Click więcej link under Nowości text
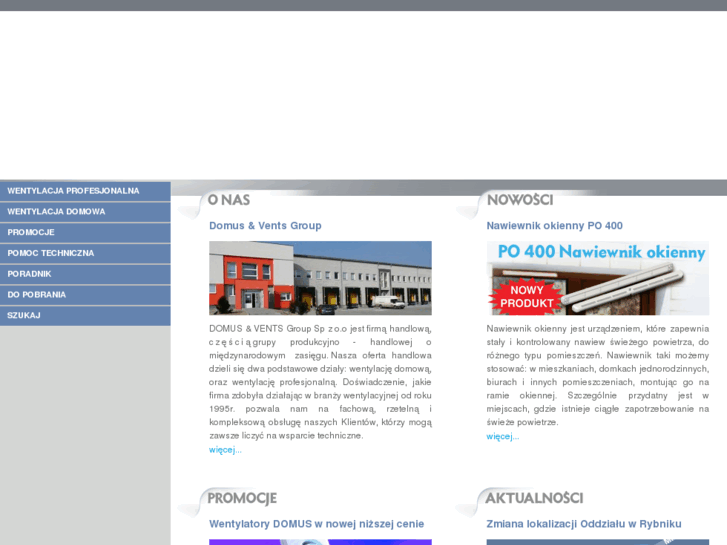 (x=503, y=436)
